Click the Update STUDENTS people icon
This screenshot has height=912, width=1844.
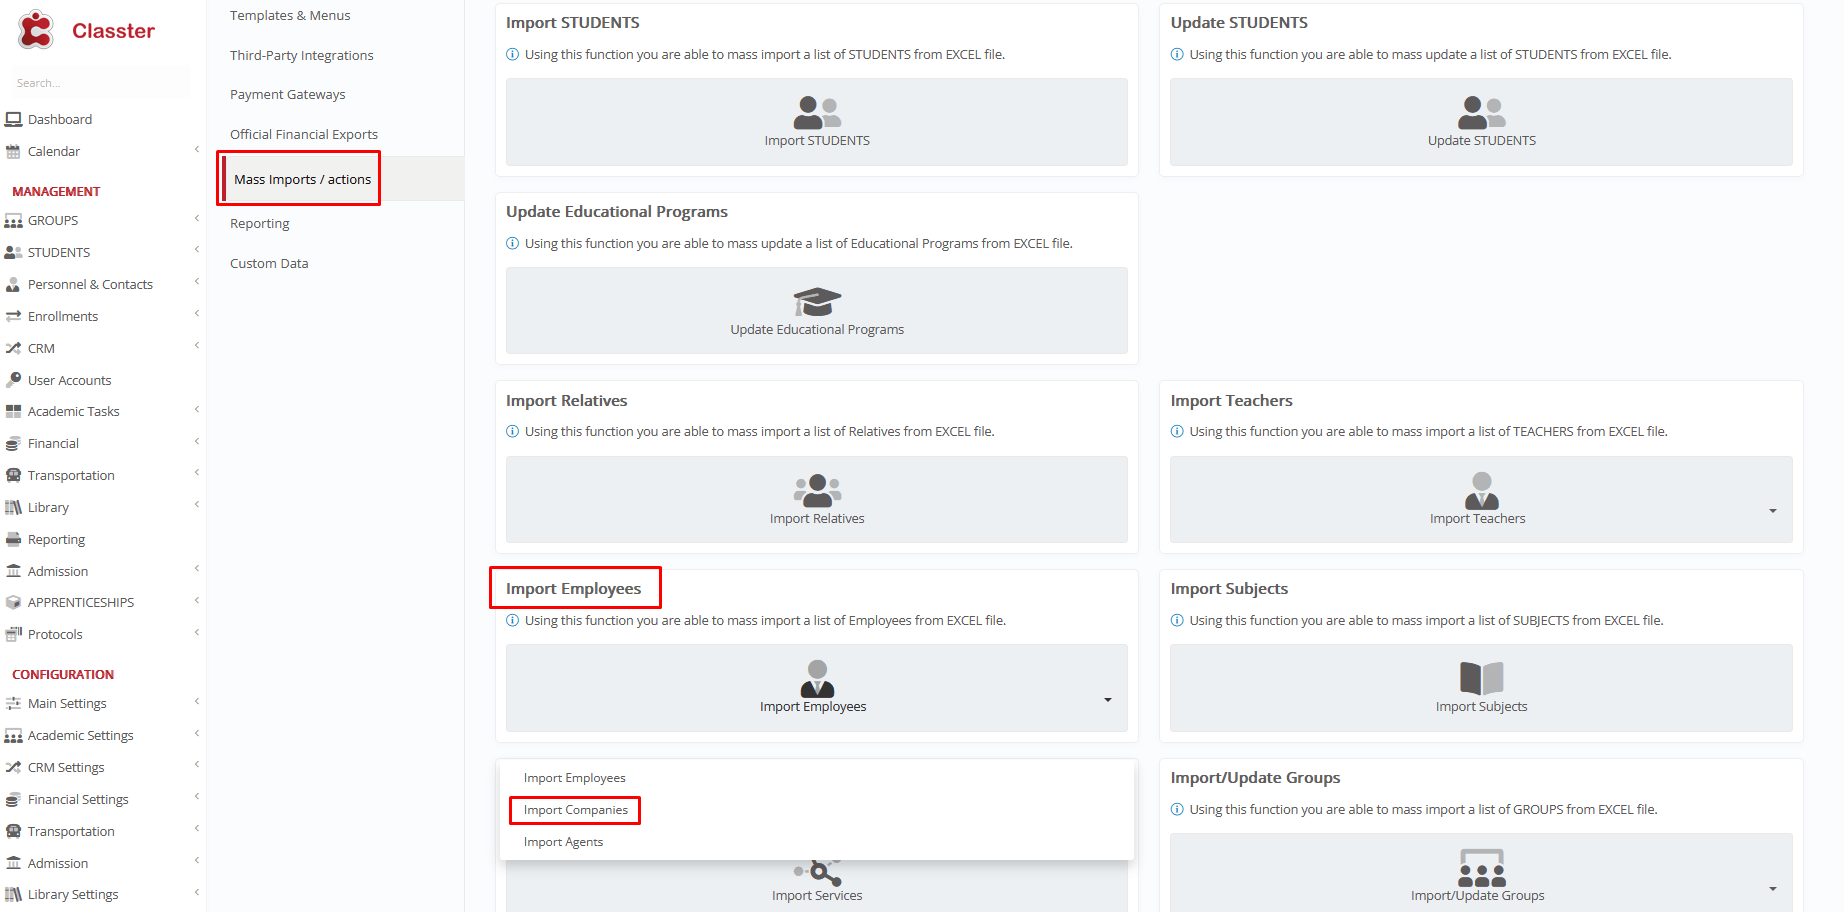click(x=1481, y=112)
